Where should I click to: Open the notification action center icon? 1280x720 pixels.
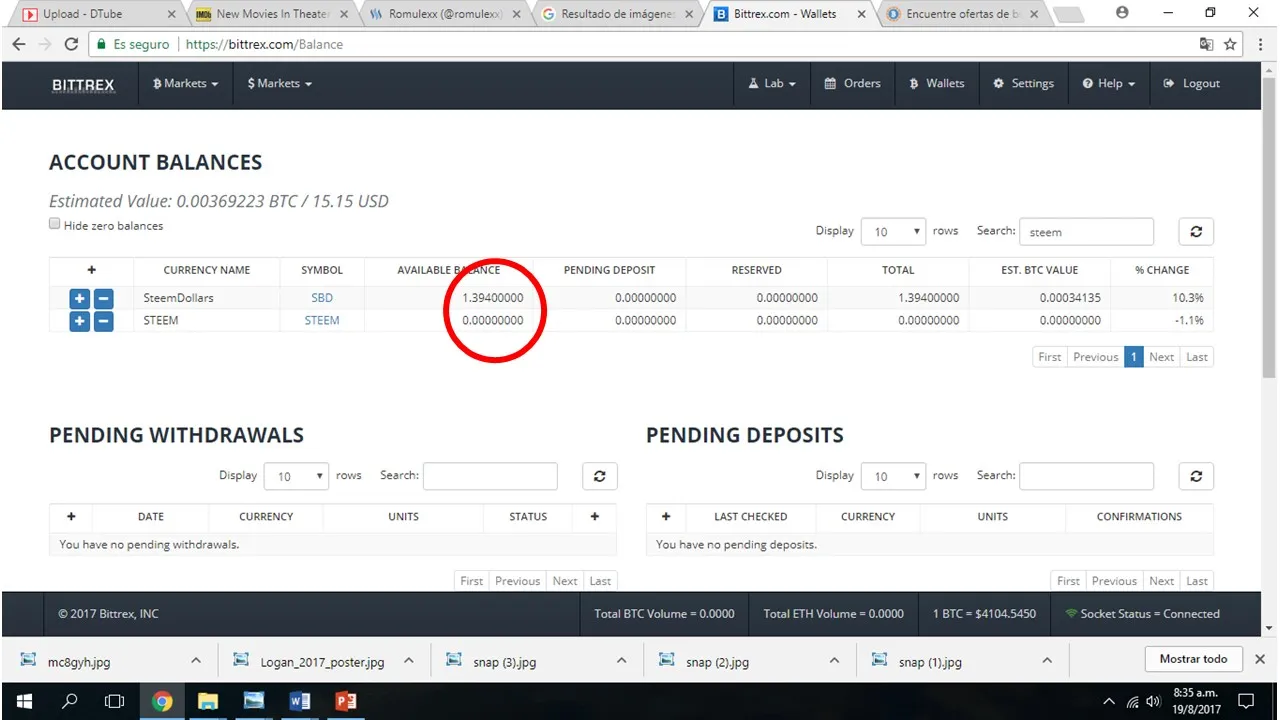1246,701
